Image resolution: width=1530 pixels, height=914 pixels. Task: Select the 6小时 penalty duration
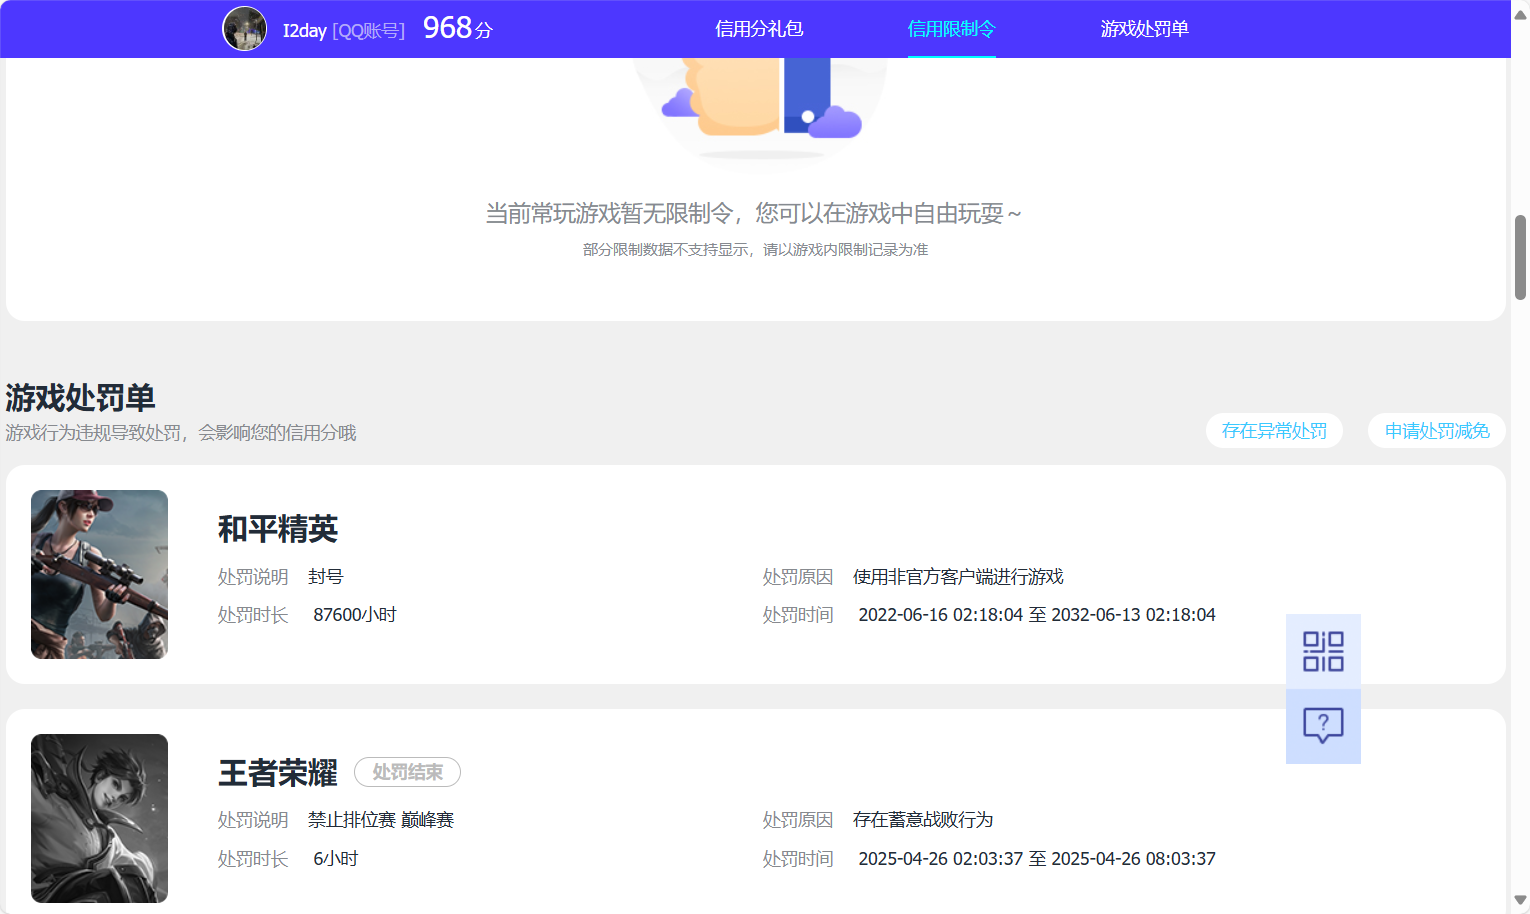click(336, 859)
